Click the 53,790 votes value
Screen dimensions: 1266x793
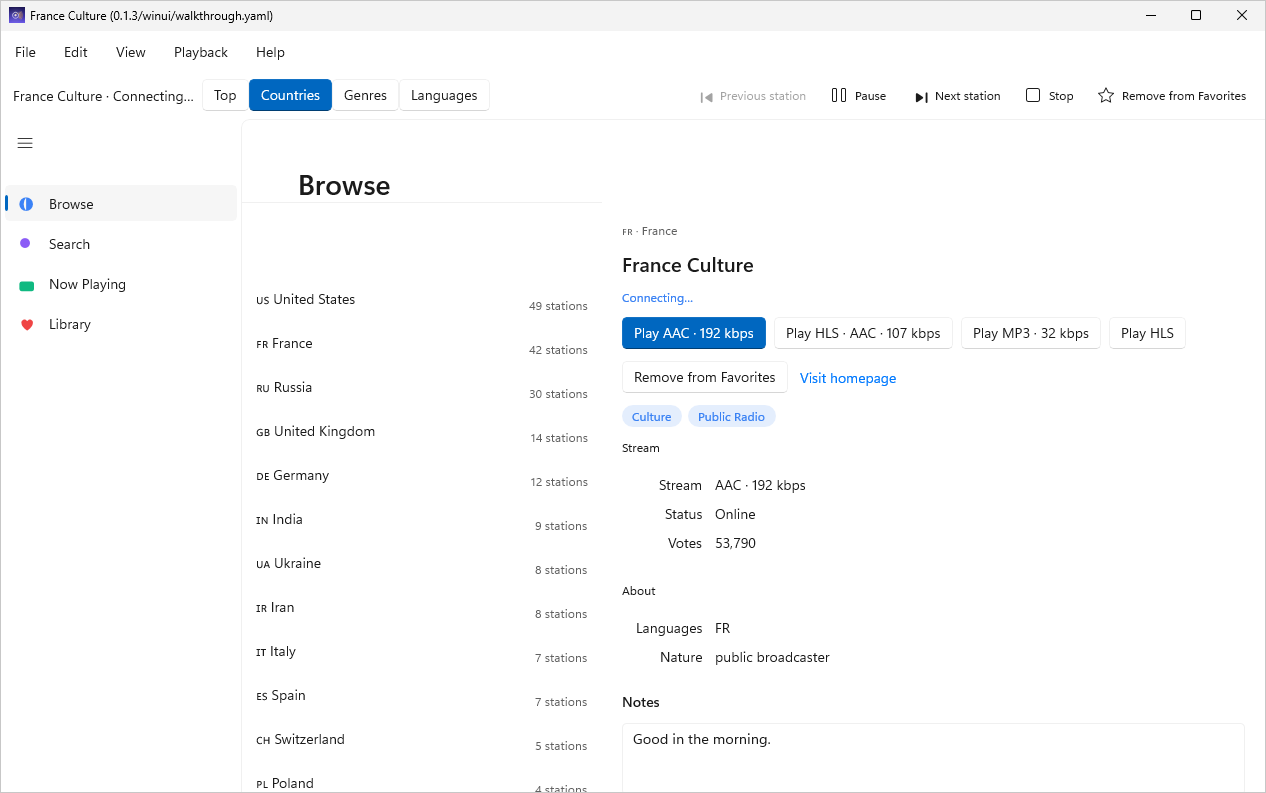point(735,543)
